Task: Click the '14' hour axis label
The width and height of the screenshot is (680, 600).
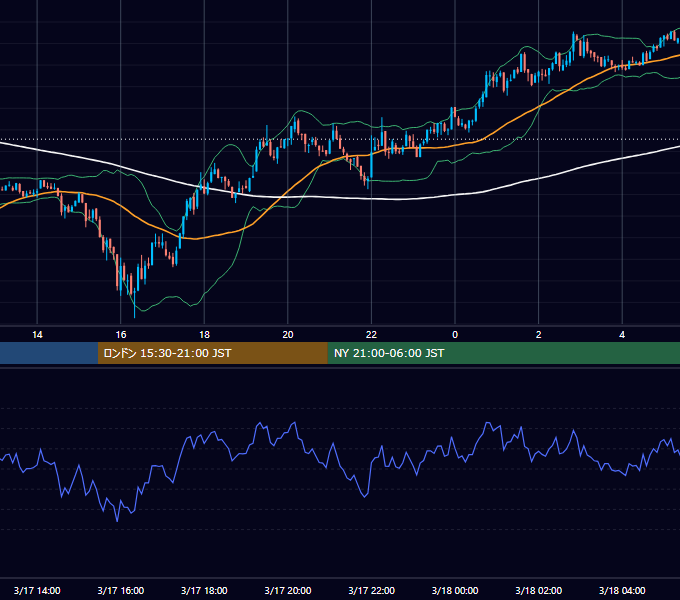Action: click(x=37, y=335)
